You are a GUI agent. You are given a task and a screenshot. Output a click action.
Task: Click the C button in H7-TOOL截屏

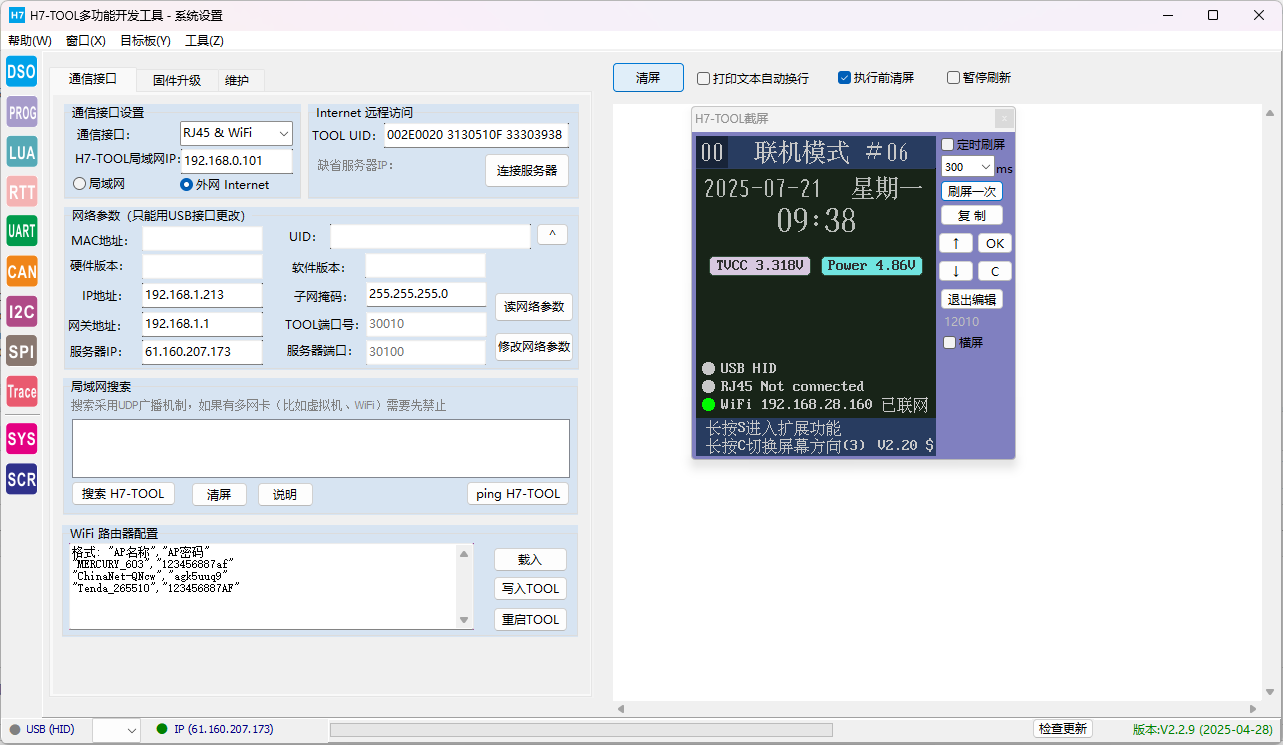pyautogui.click(x=994, y=271)
